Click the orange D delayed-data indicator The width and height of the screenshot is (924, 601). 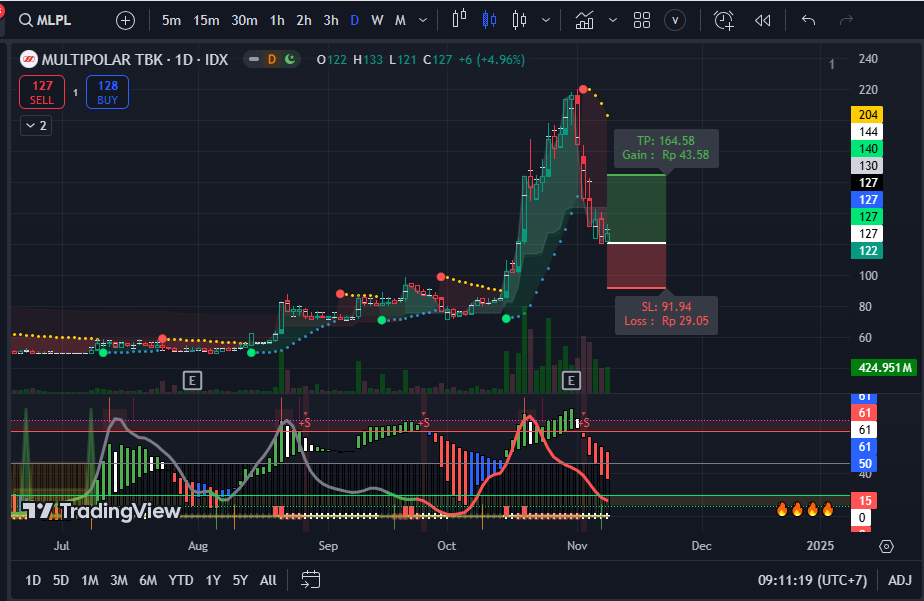(272, 60)
